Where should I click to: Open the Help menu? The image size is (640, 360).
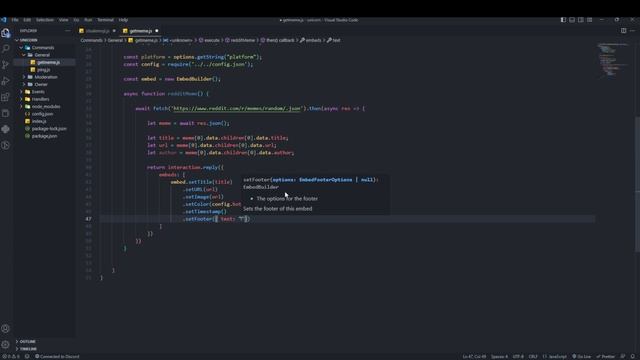123,20
